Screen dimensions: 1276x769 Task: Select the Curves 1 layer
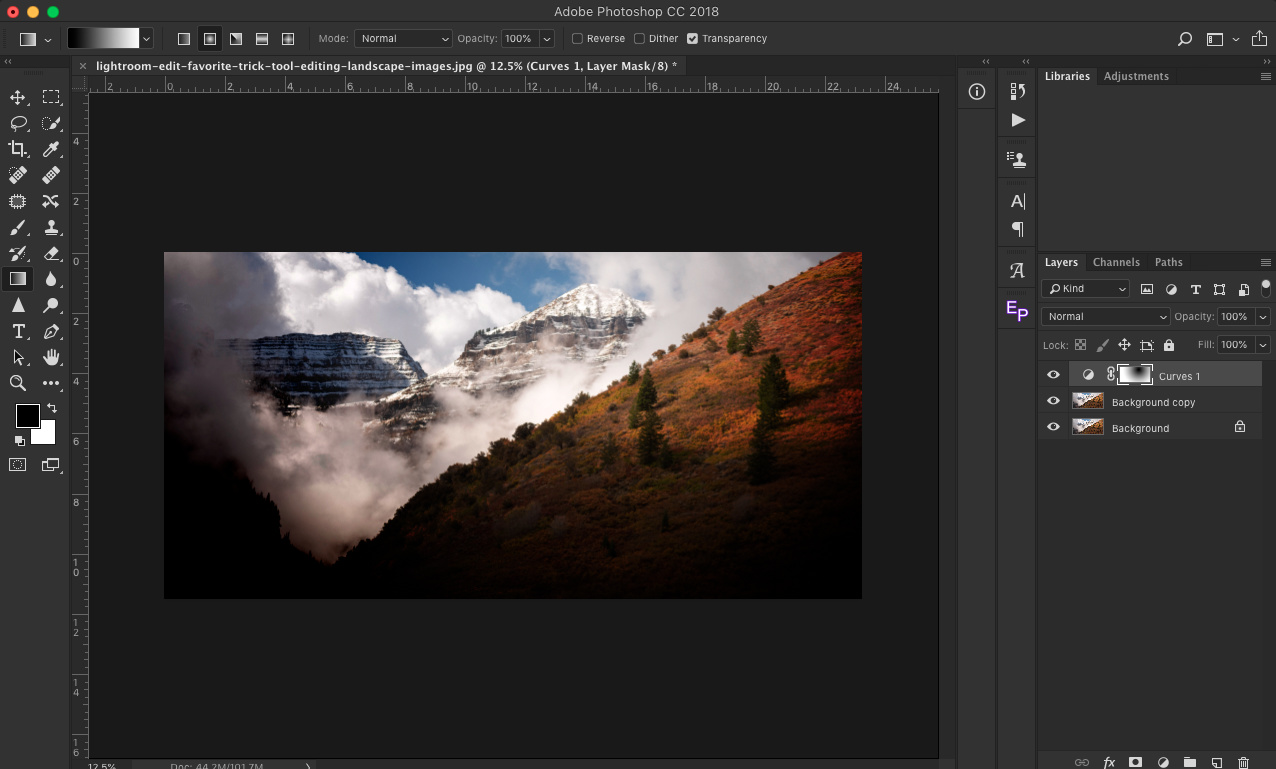(1179, 375)
